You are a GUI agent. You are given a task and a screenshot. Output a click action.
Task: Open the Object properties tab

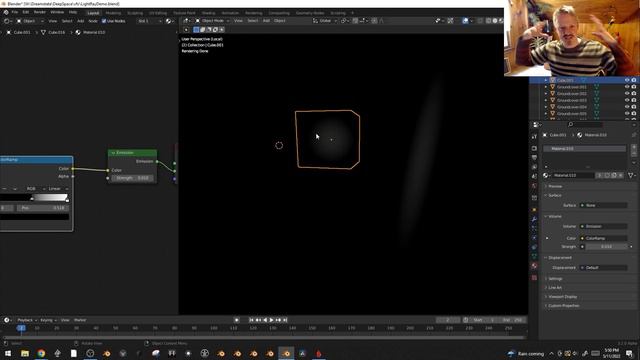[x=534, y=209]
